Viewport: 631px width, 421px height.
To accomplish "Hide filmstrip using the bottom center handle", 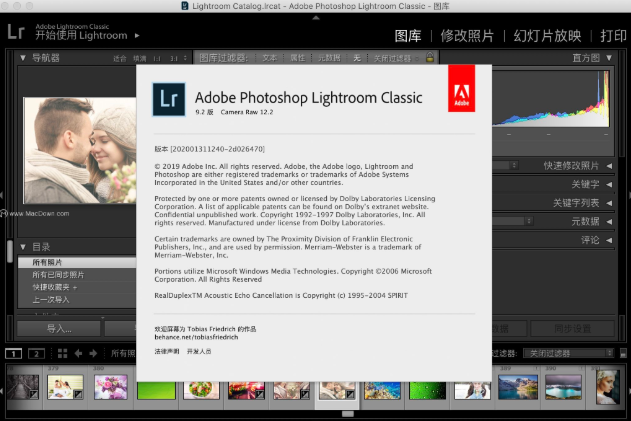I will pyautogui.click(x=347, y=414).
